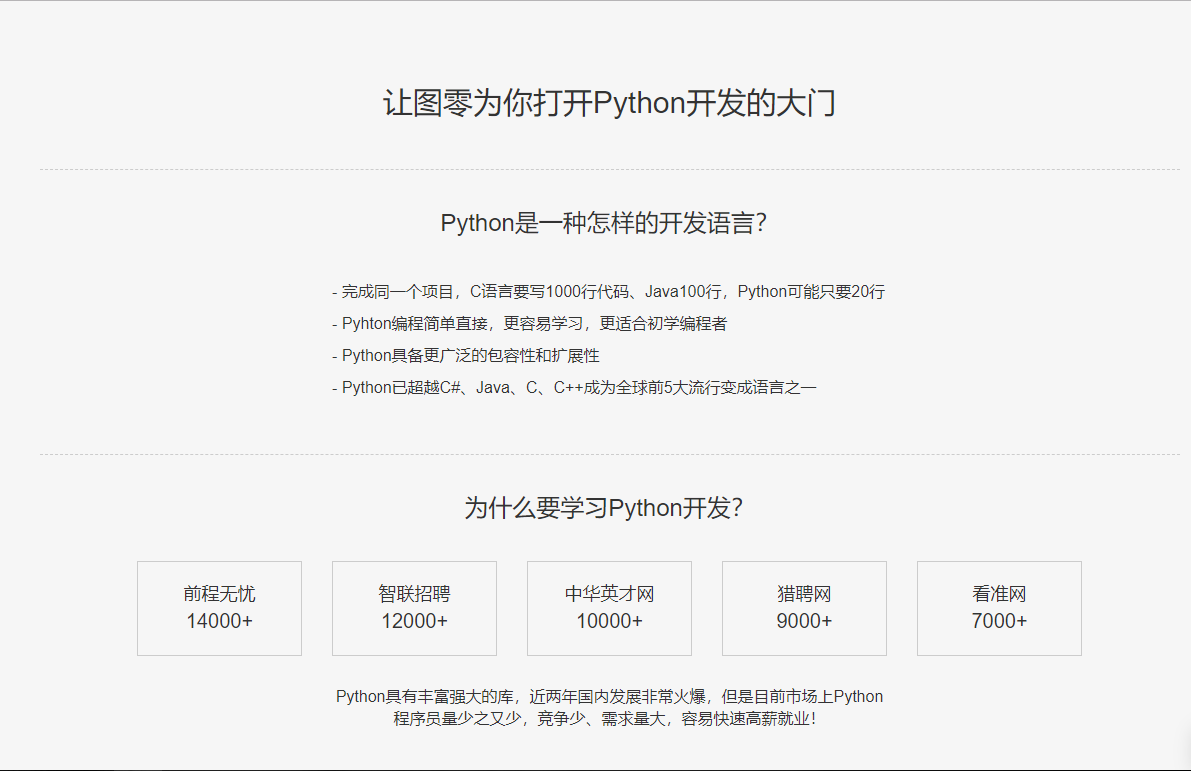
Task: Click the 9000+ statistic text
Action: [804, 621]
